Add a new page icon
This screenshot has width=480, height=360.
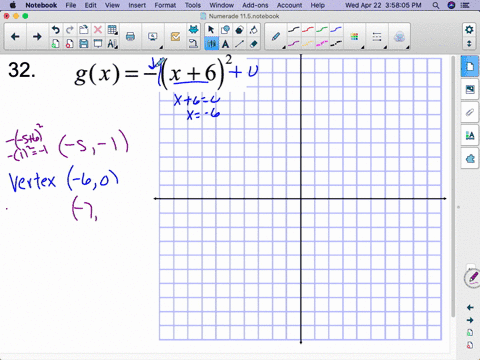point(55,44)
